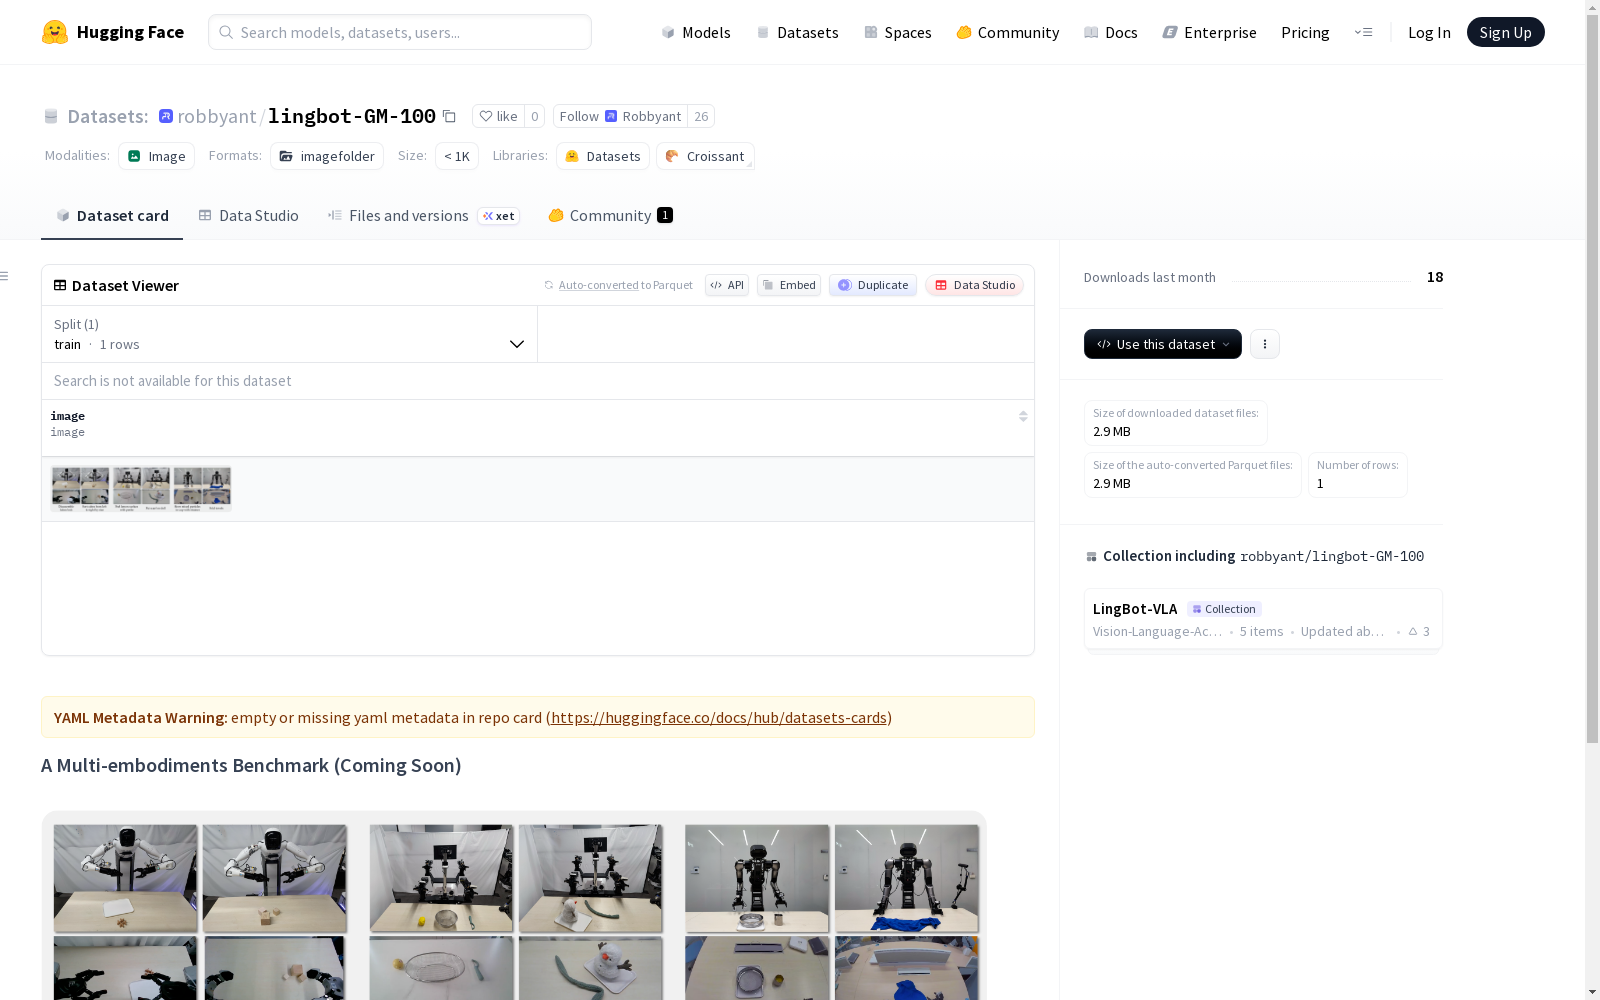Screen dimensions: 1600x1000
Task: Click the Dataset Viewer table icon
Action: (60, 285)
